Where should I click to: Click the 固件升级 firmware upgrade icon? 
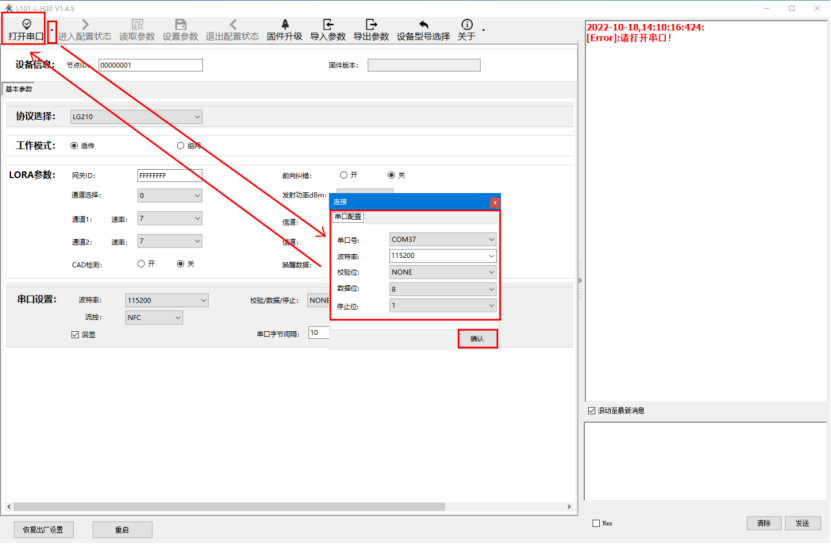coord(284,24)
